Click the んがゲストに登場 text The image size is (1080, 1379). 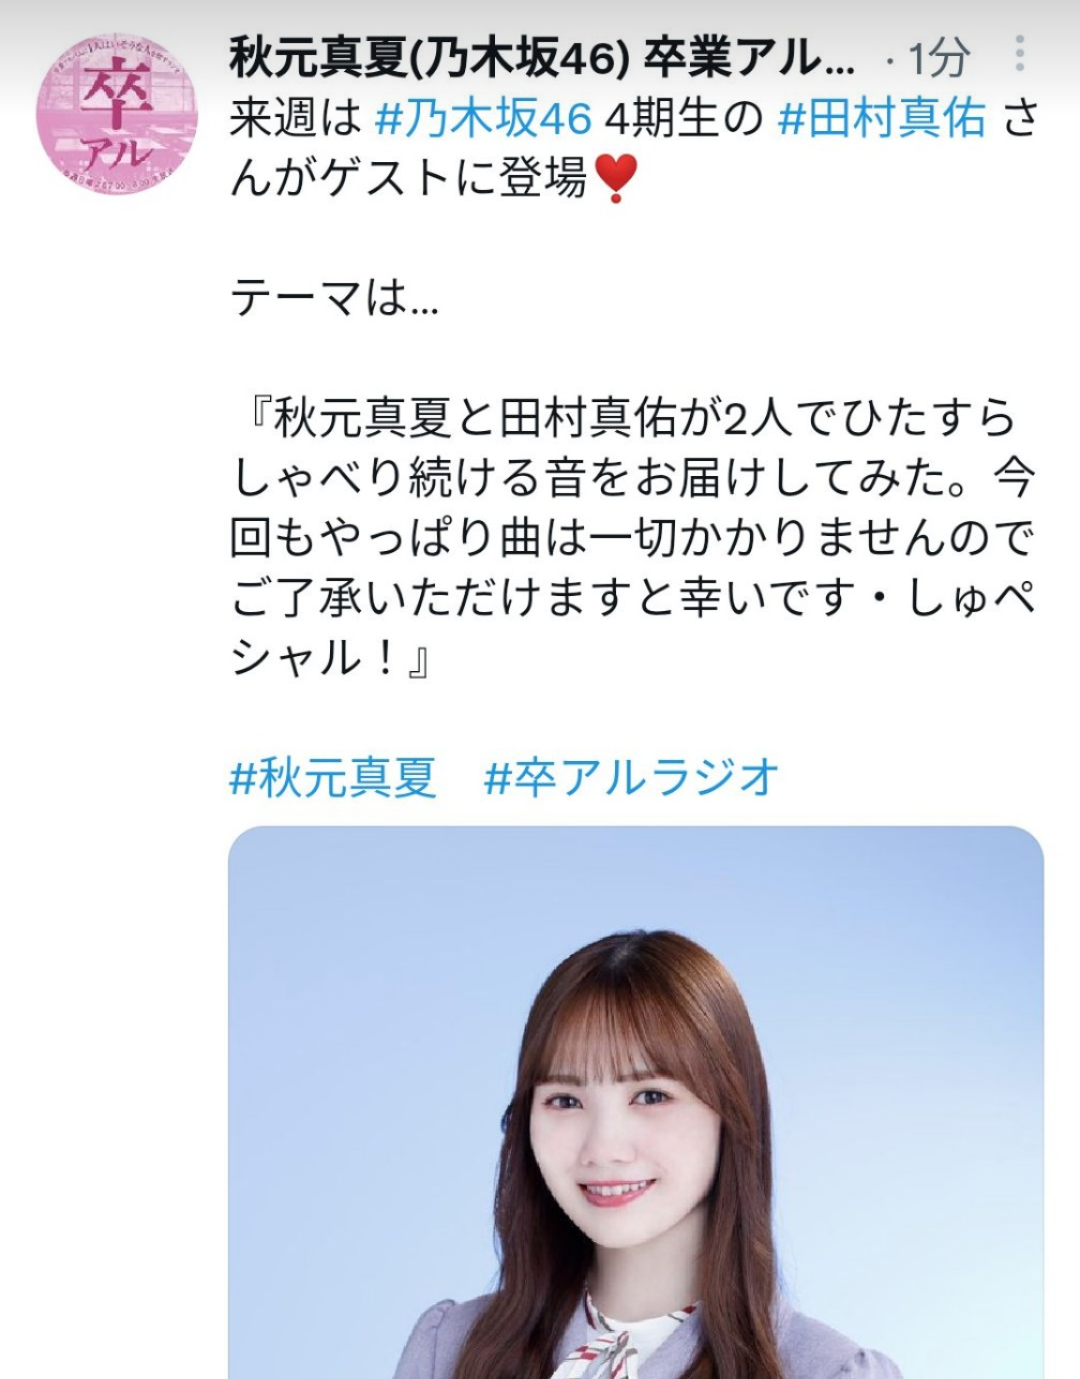(x=408, y=179)
